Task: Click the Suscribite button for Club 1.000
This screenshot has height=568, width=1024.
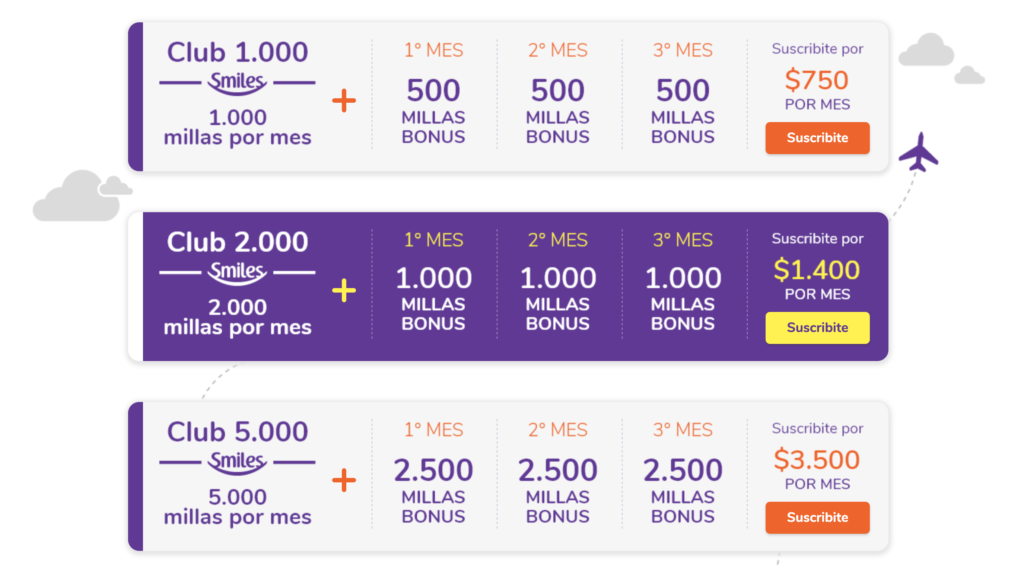Action: coord(817,138)
